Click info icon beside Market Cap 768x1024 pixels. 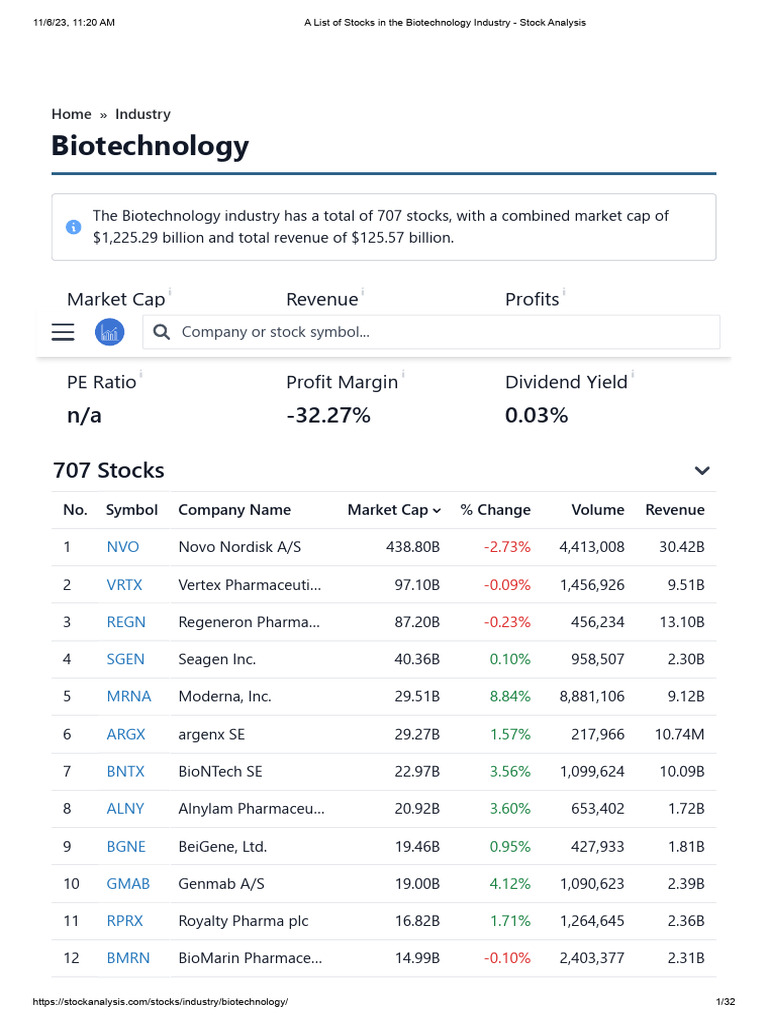point(170,292)
